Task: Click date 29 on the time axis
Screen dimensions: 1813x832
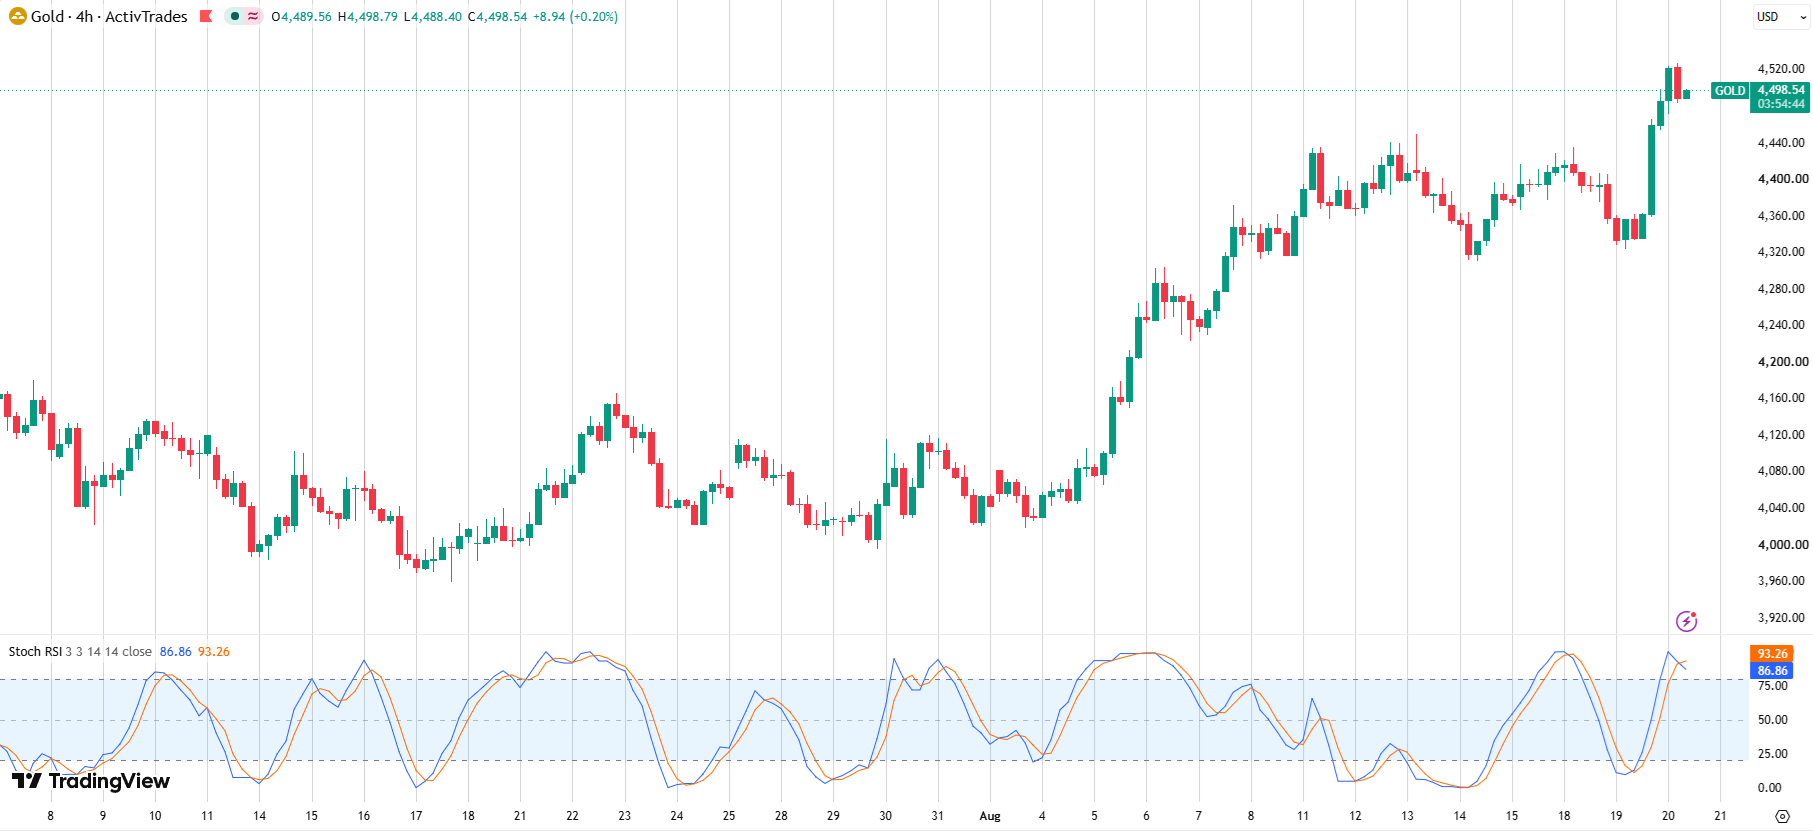Action: [833, 816]
